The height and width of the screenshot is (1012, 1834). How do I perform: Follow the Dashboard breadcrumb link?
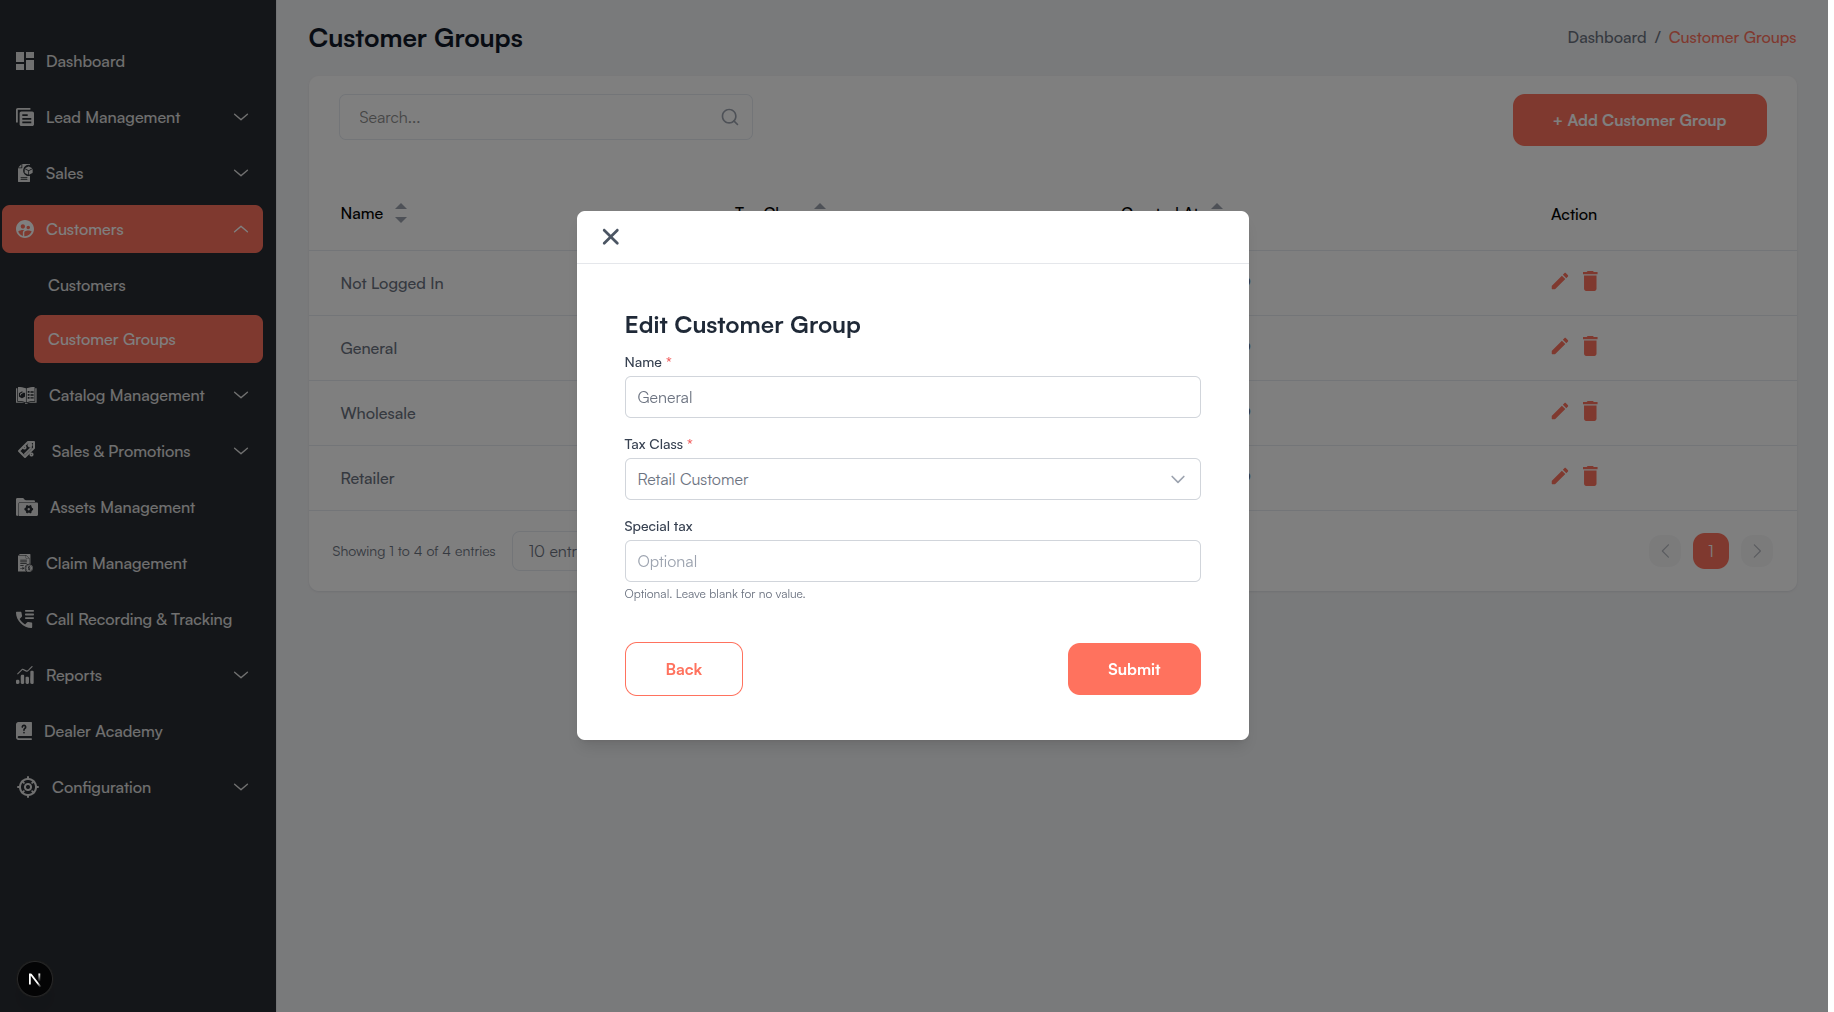[x=1606, y=37]
